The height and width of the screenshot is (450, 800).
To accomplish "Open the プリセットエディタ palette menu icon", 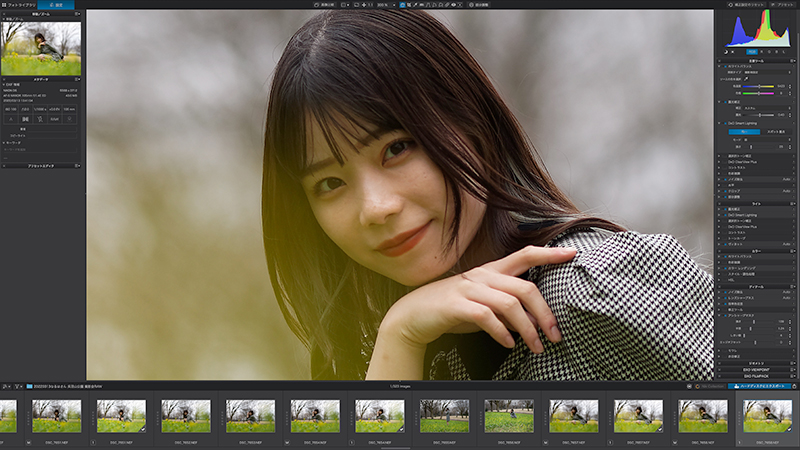I will 78,166.
